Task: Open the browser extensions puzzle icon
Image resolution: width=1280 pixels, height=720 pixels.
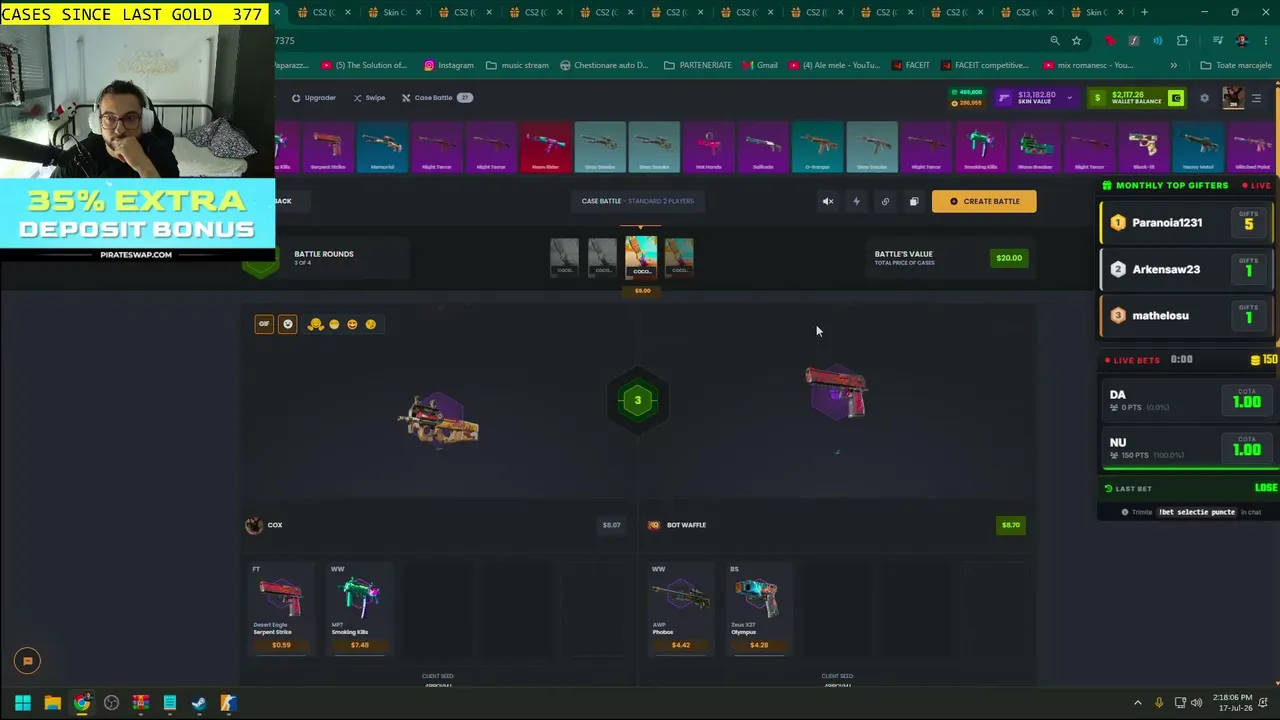Action: point(1182,41)
